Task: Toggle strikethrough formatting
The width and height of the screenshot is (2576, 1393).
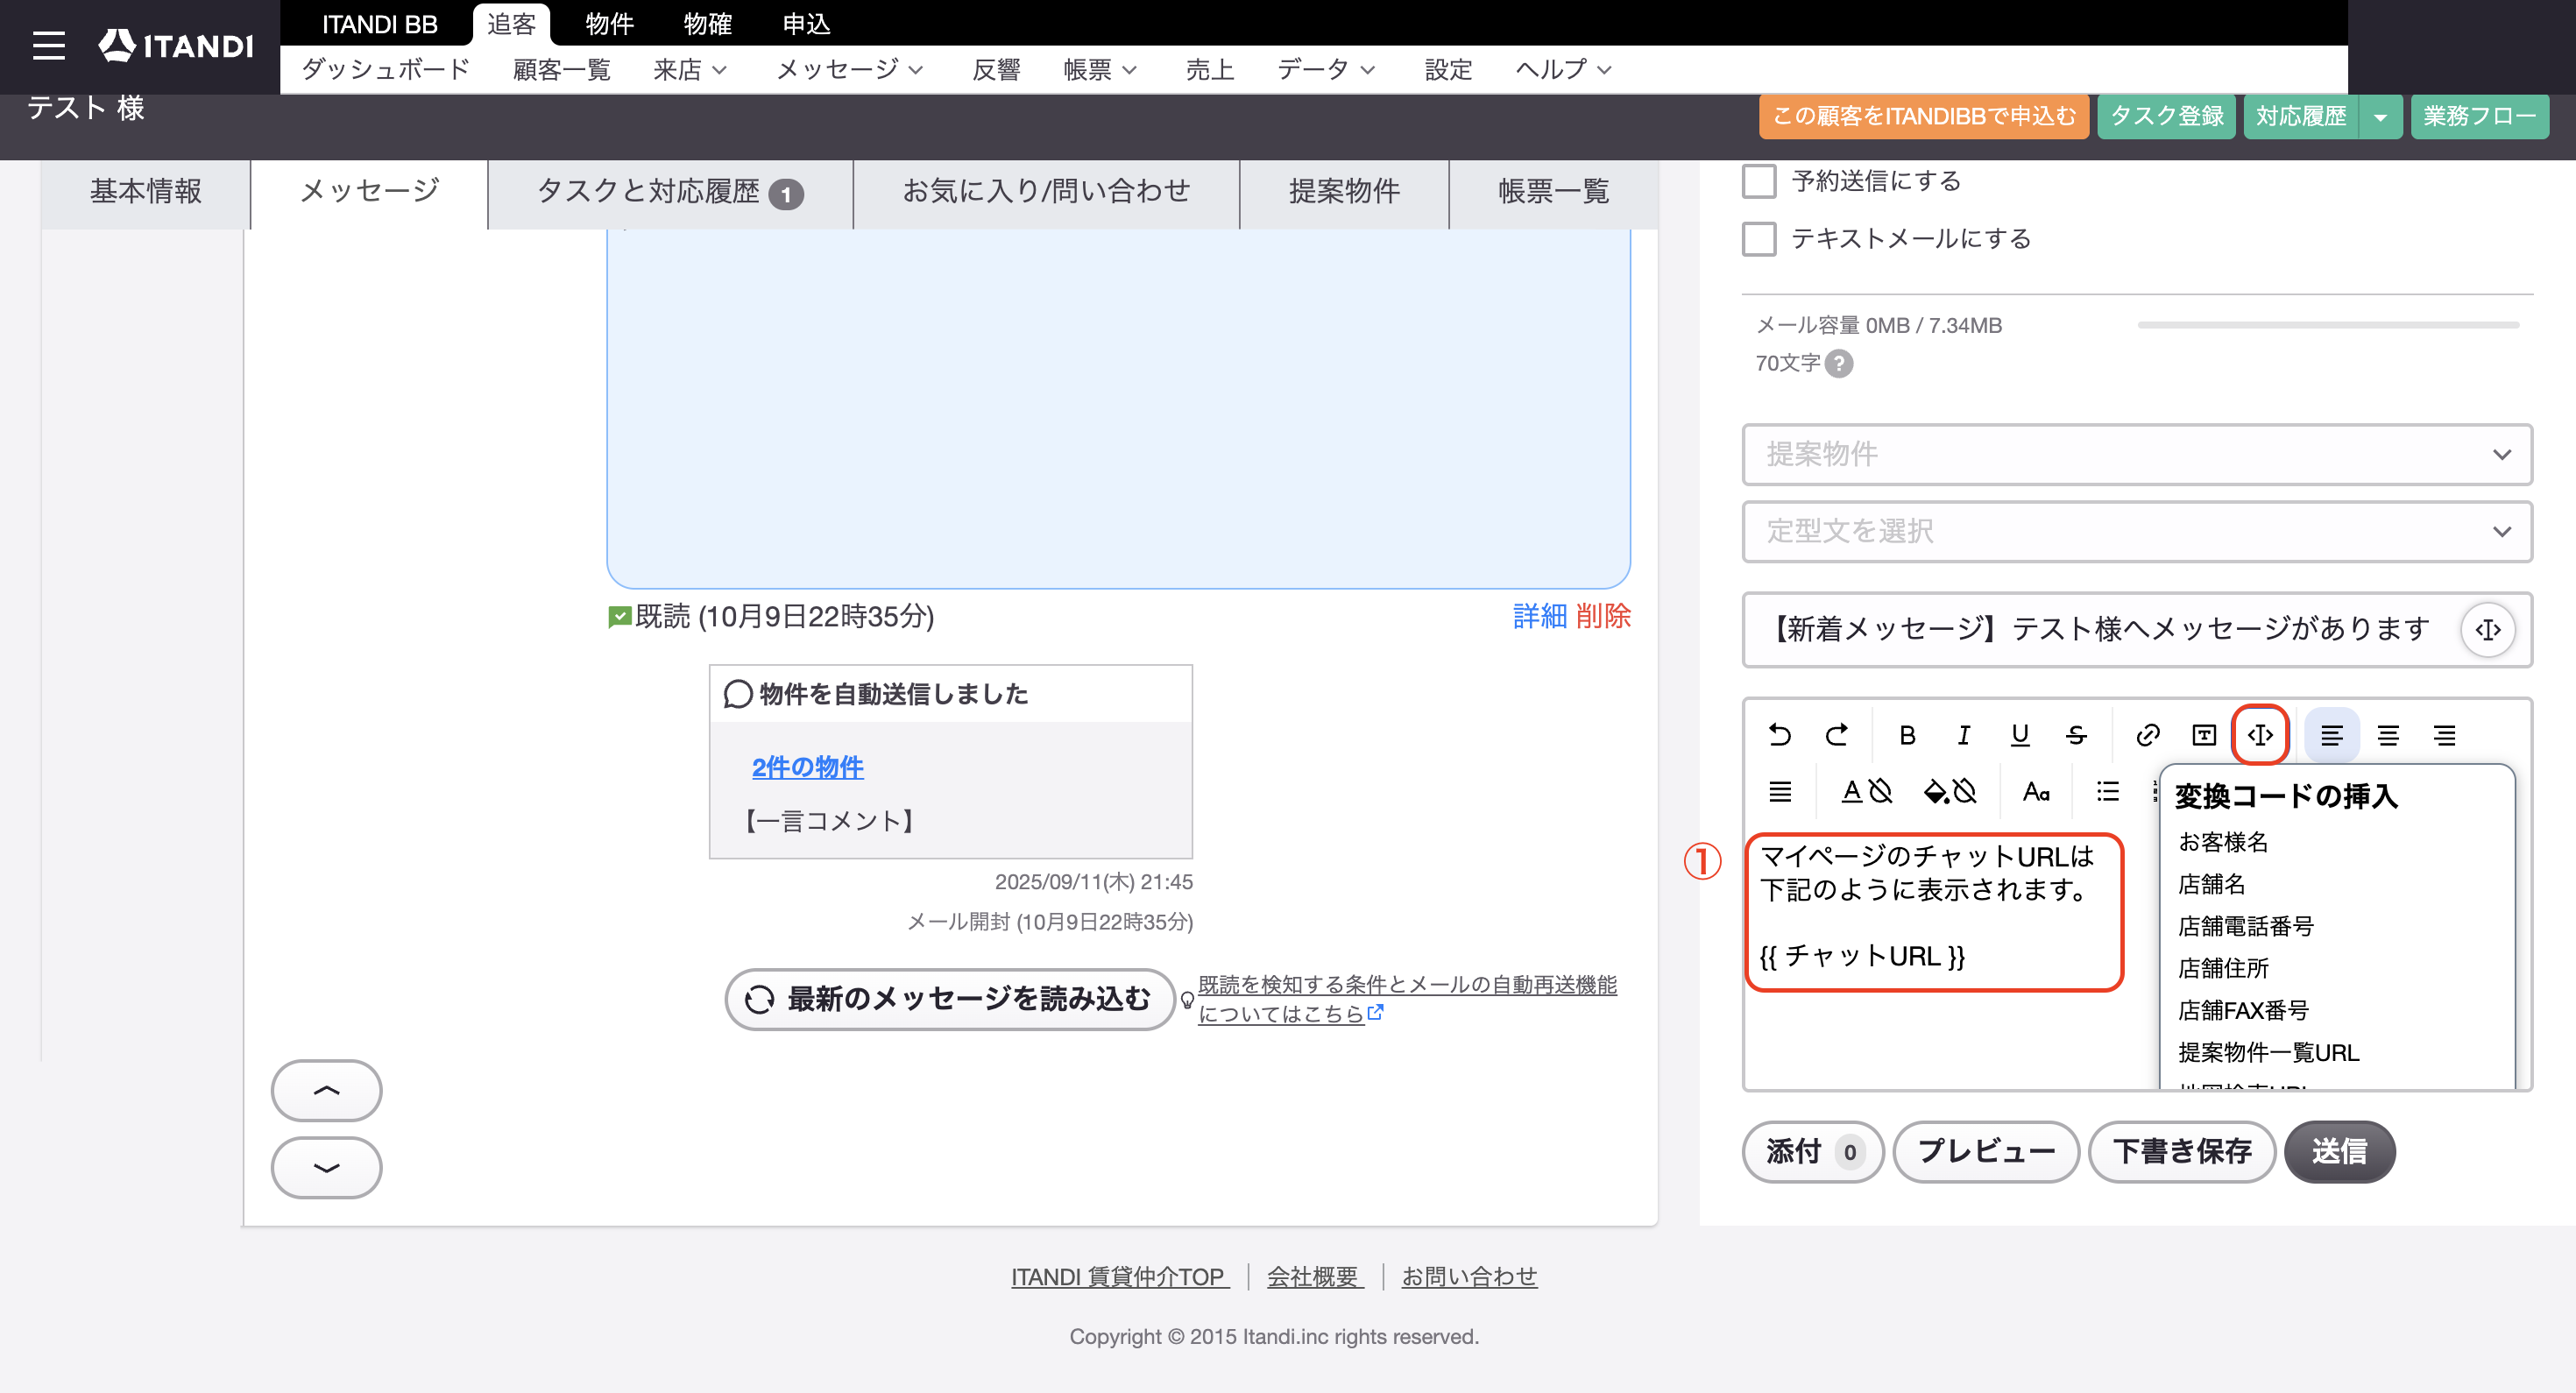Action: click(x=2076, y=735)
